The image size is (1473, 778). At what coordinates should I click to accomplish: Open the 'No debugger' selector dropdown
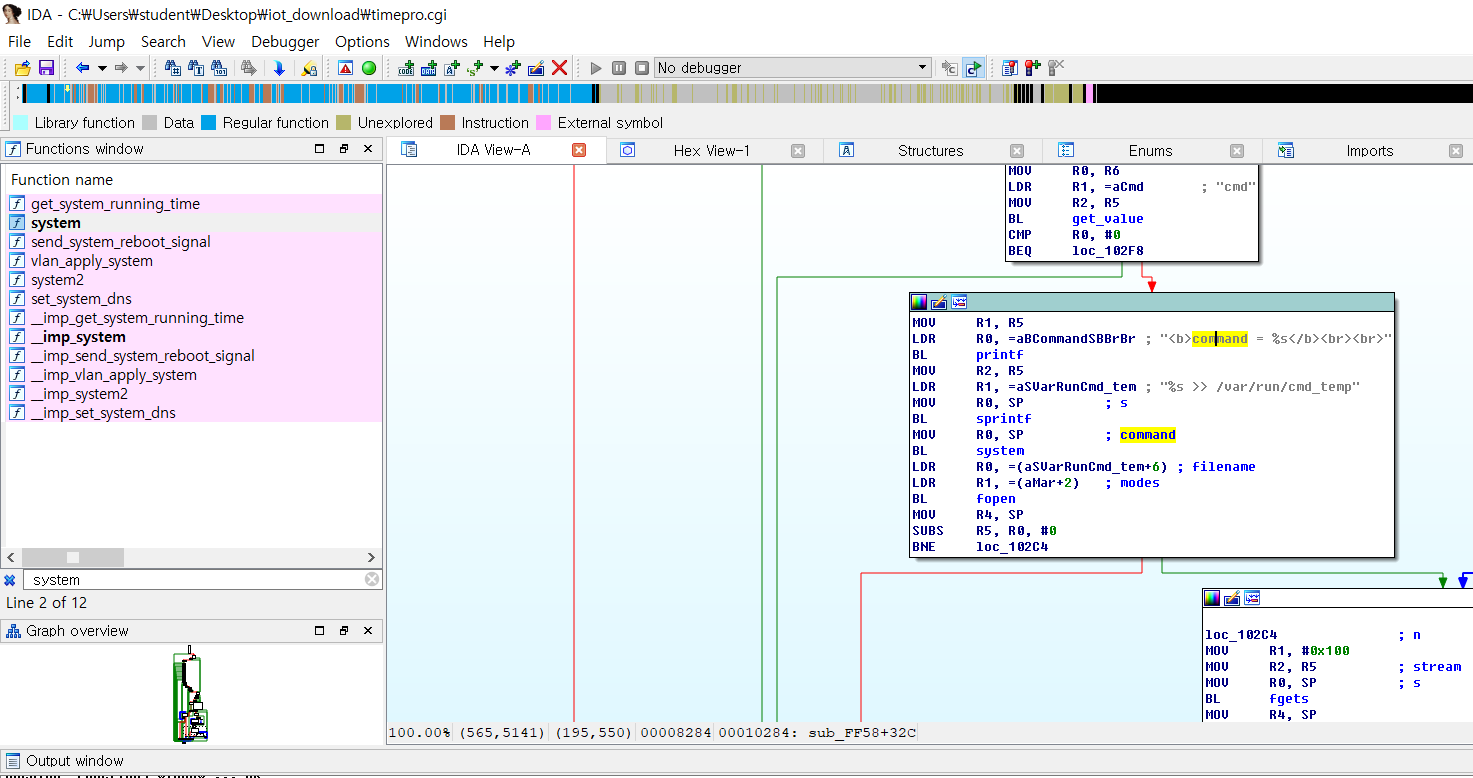click(923, 68)
